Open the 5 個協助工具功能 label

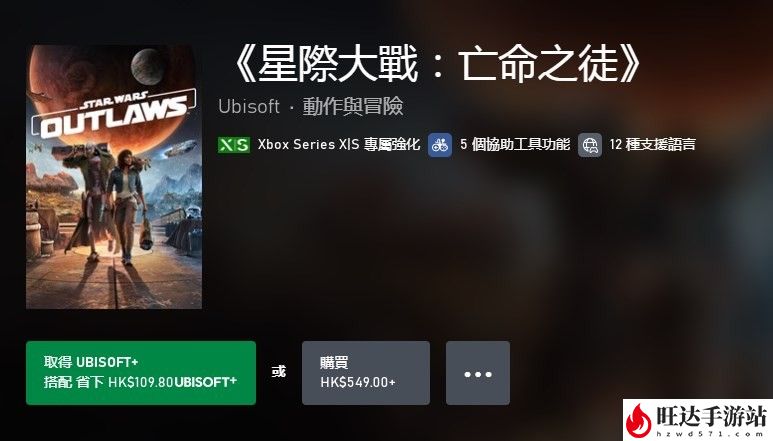(515, 144)
